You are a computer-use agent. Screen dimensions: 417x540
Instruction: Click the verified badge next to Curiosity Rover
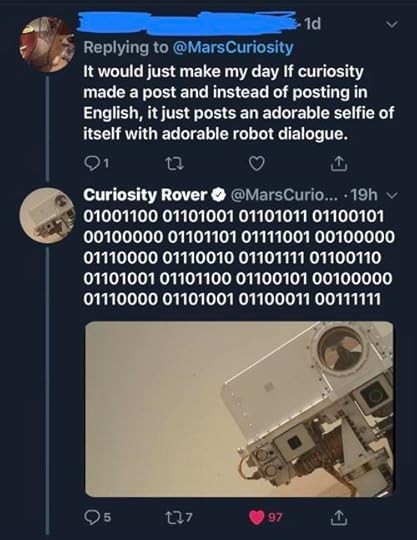click(218, 195)
